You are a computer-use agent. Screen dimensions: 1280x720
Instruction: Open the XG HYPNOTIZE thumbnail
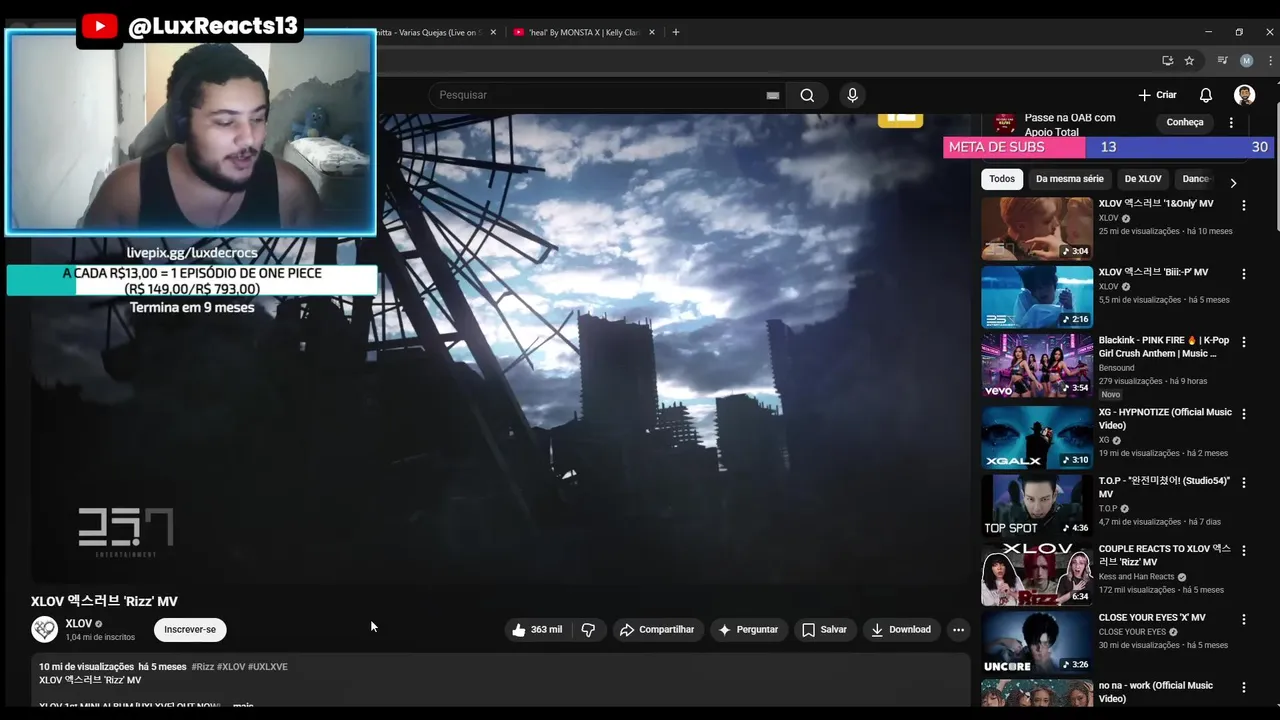pos(1037,437)
